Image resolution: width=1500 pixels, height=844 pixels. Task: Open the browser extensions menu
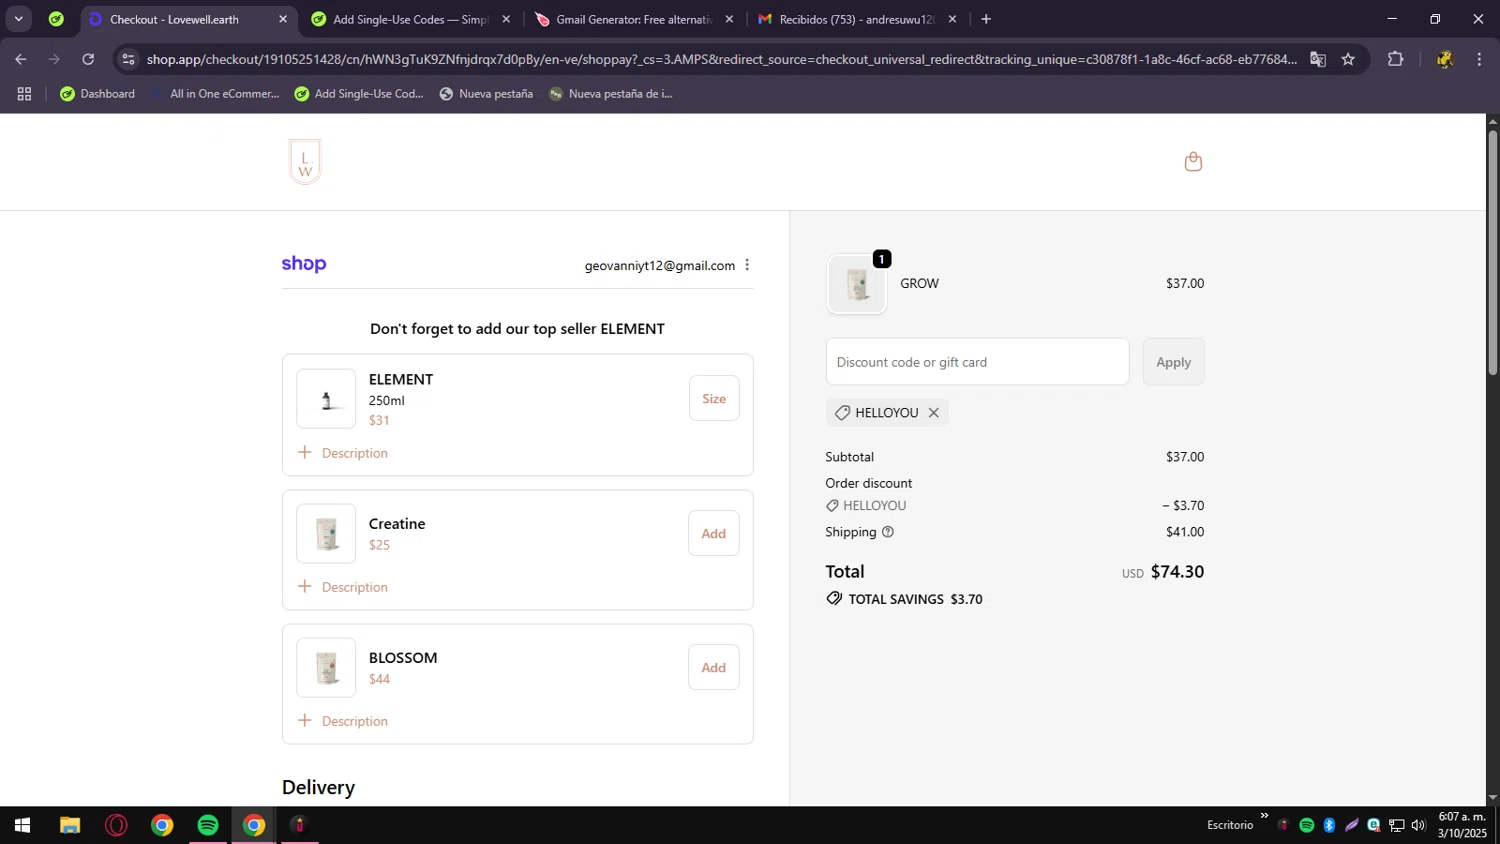click(x=1395, y=59)
